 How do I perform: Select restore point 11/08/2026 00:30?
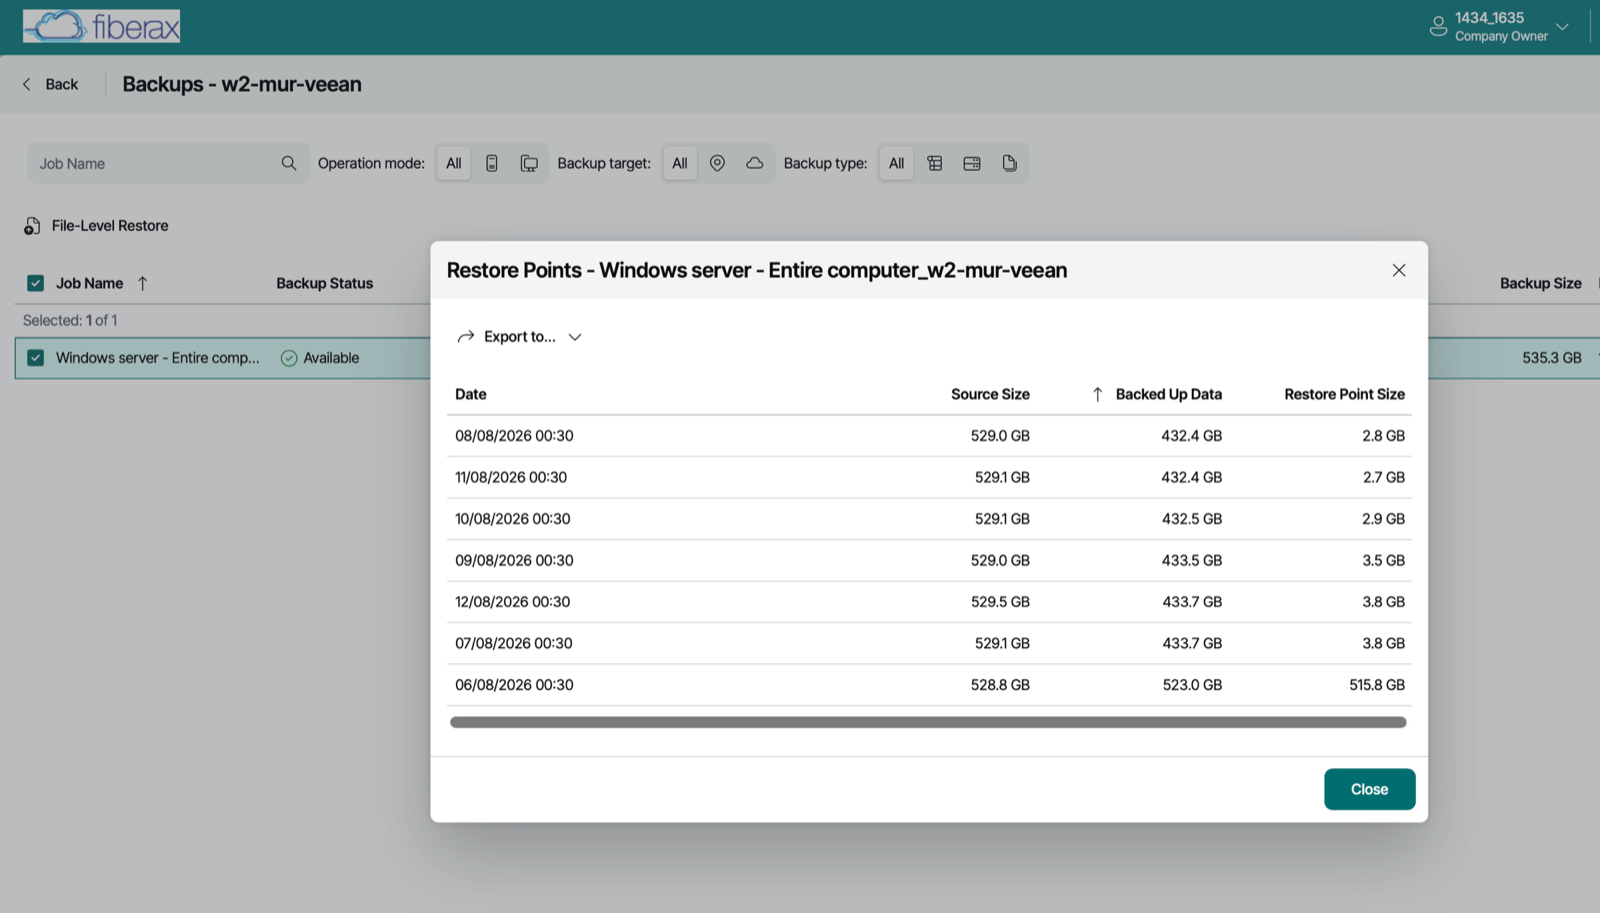coord(929,478)
